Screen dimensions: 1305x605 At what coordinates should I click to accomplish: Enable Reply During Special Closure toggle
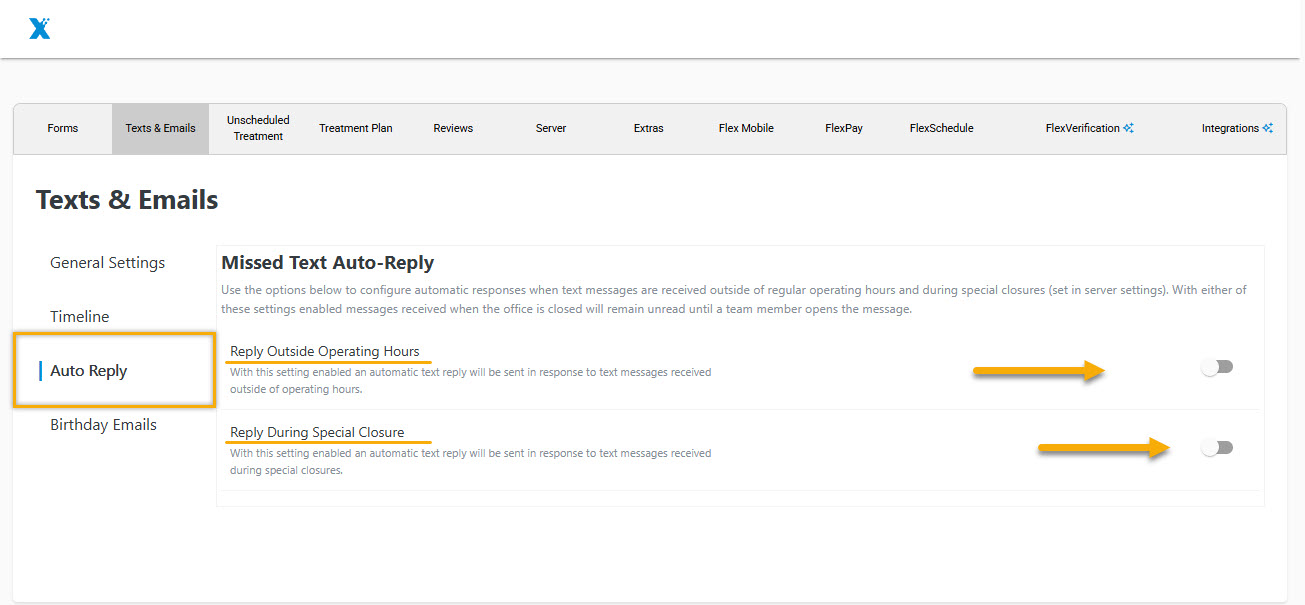[x=1217, y=448]
